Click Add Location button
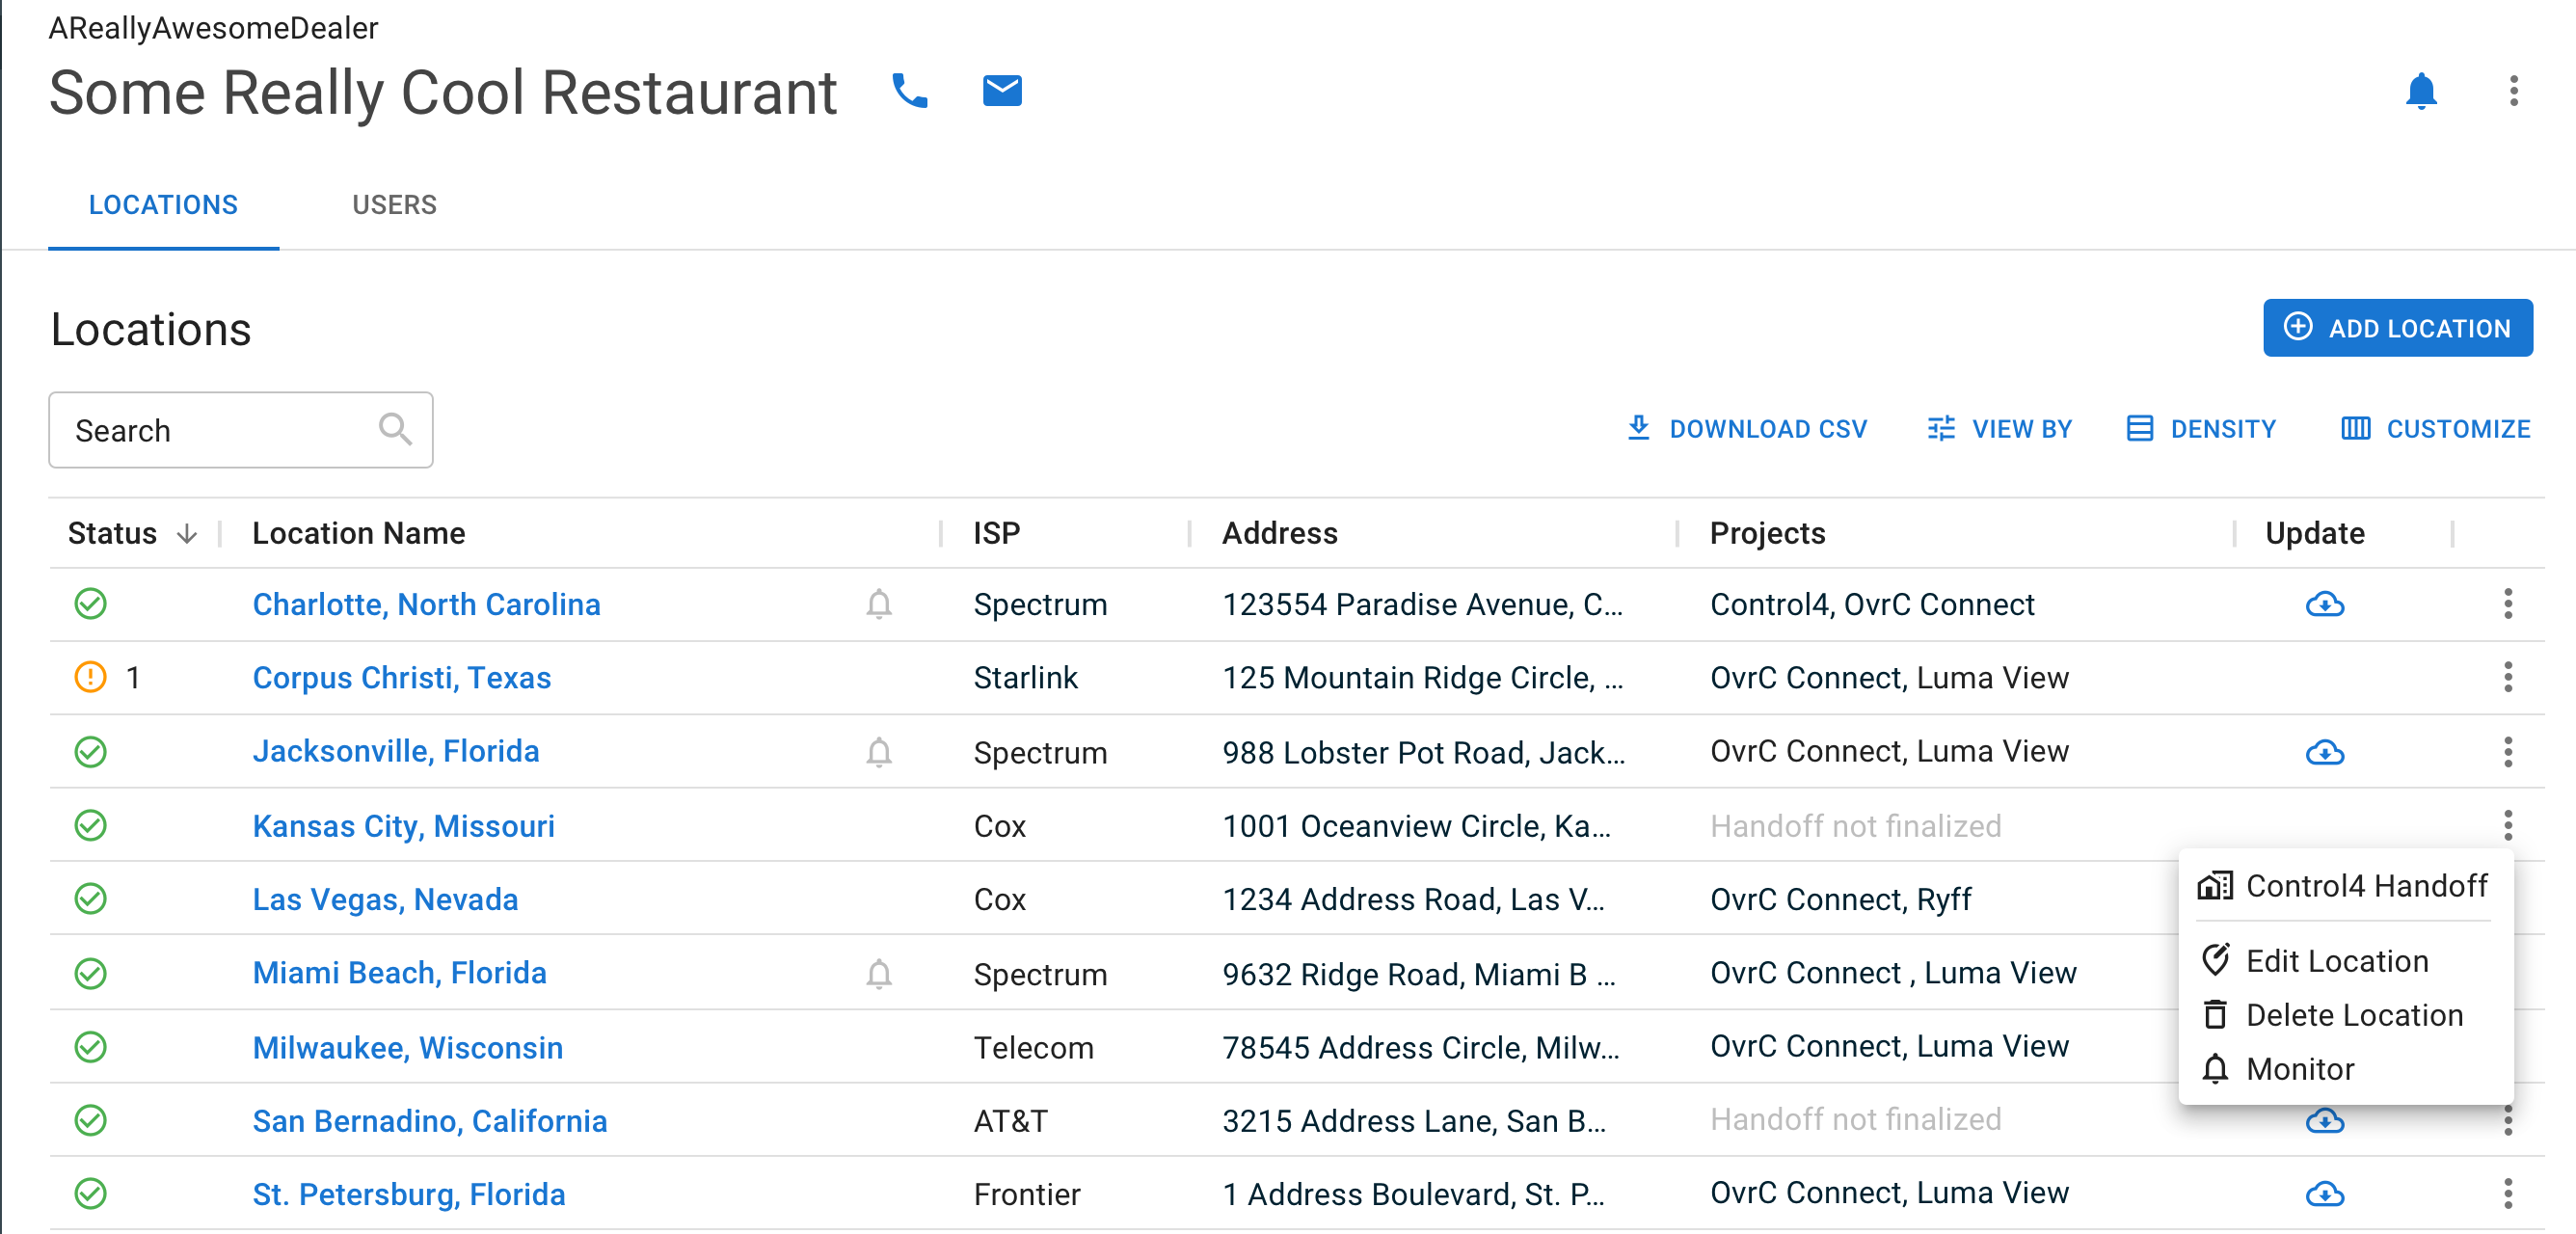The width and height of the screenshot is (2576, 1234). coord(2397,328)
